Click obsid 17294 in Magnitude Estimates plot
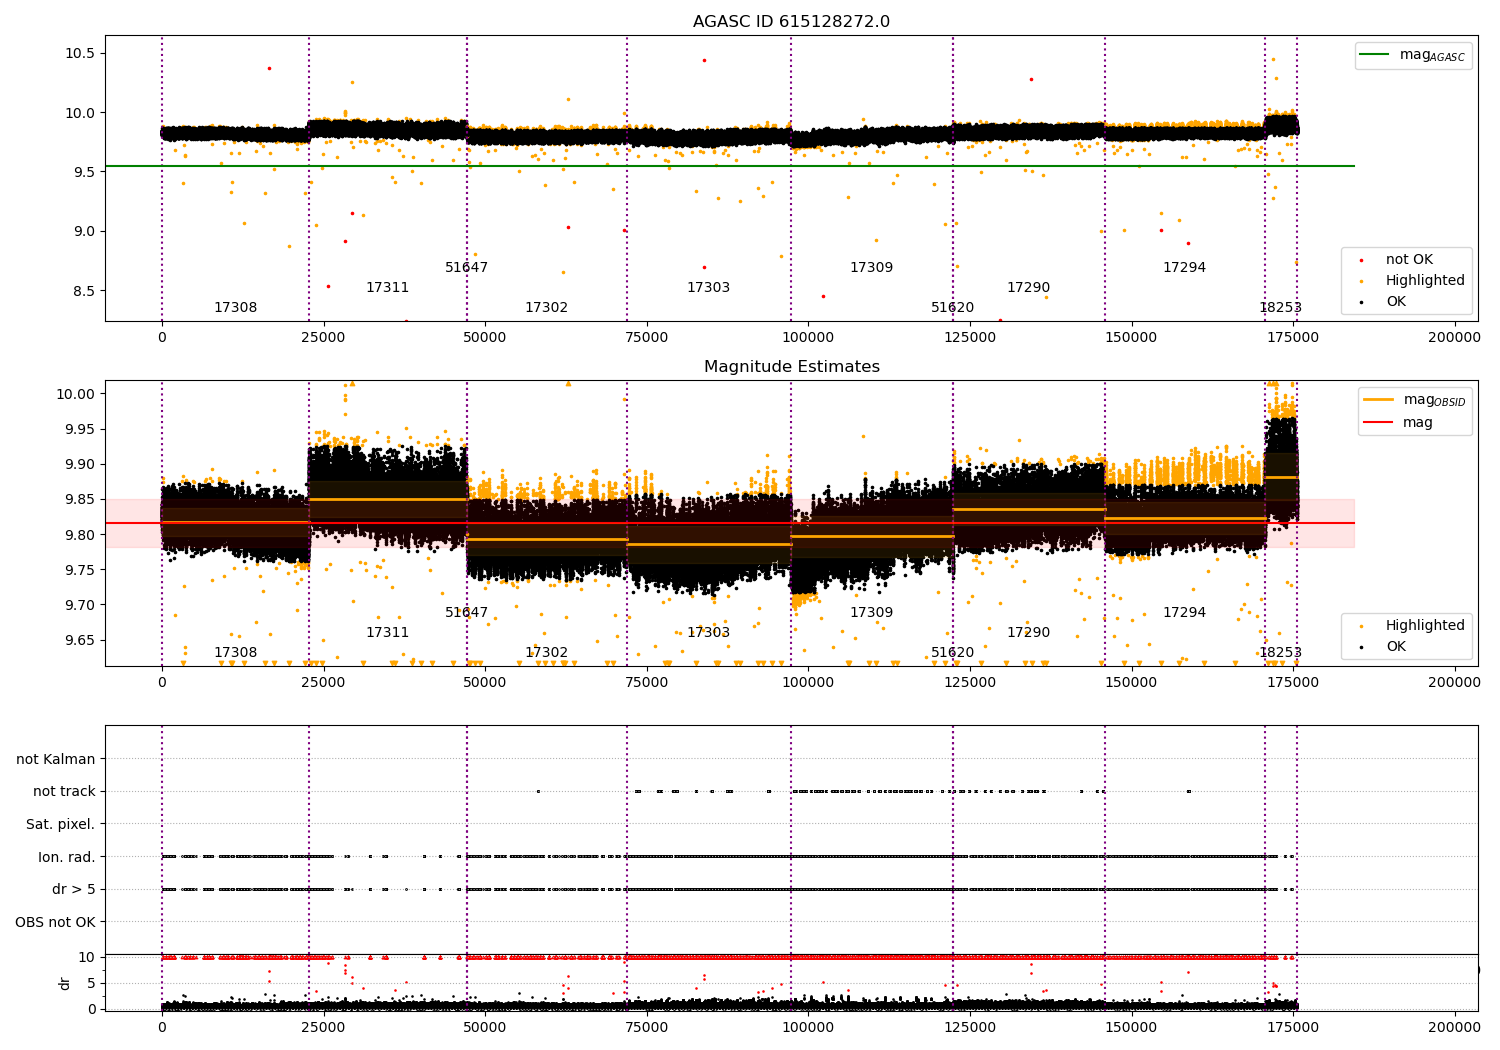This screenshot has height=1050, width=1500. click(1184, 613)
